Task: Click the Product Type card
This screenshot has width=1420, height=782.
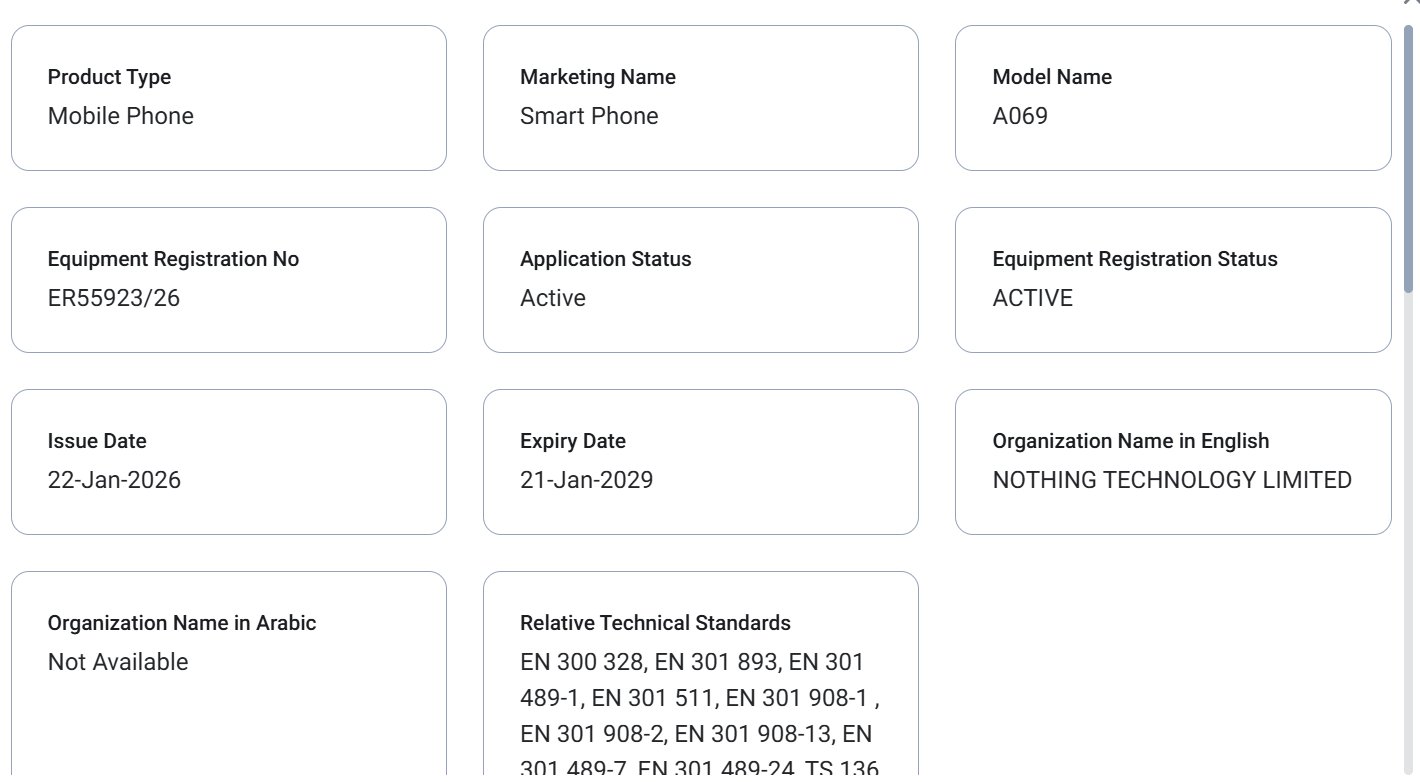Action: pyautogui.click(x=228, y=97)
